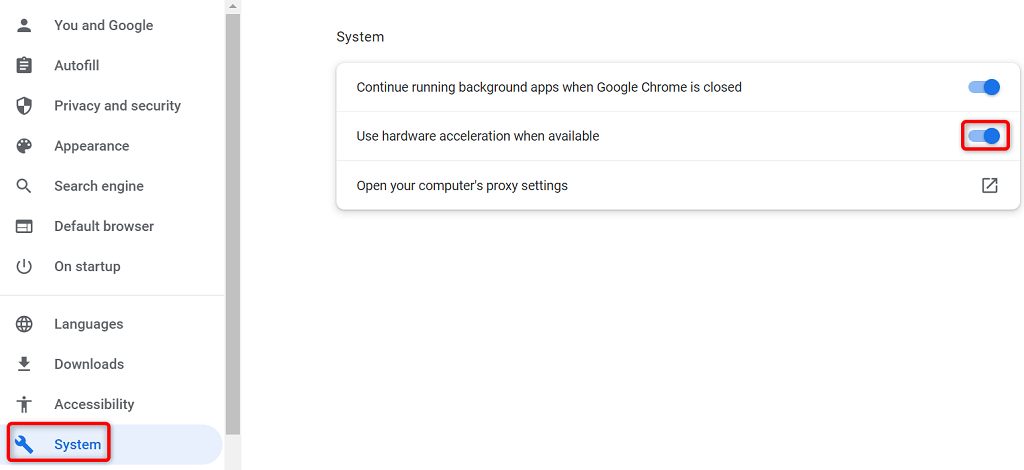This screenshot has width=1024, height=470.
Task: Click the Downloads arrow icon
Action: click(x=25, y=364)
